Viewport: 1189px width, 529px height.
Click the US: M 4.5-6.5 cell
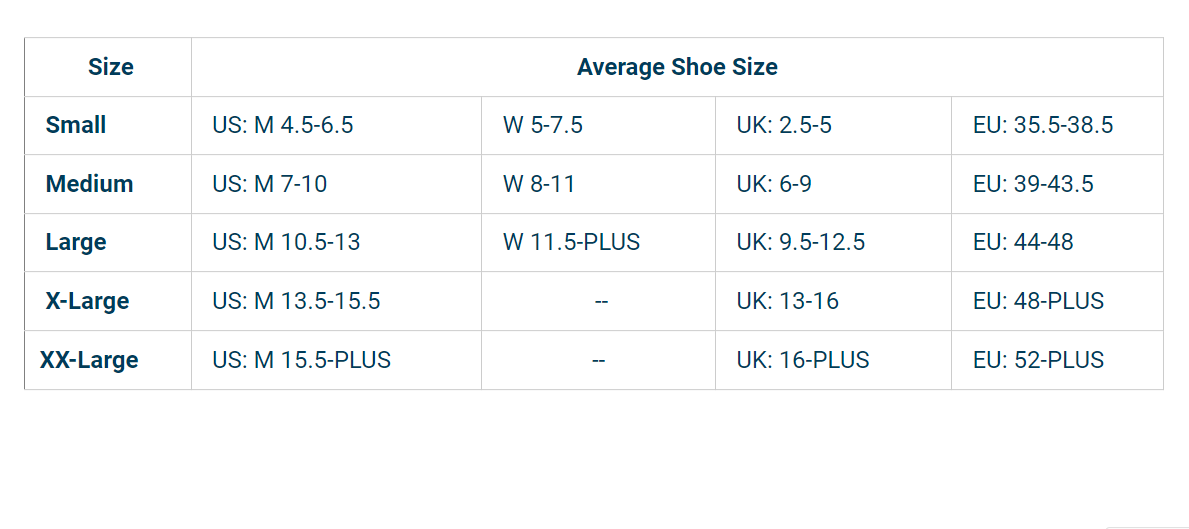point(283,126)
